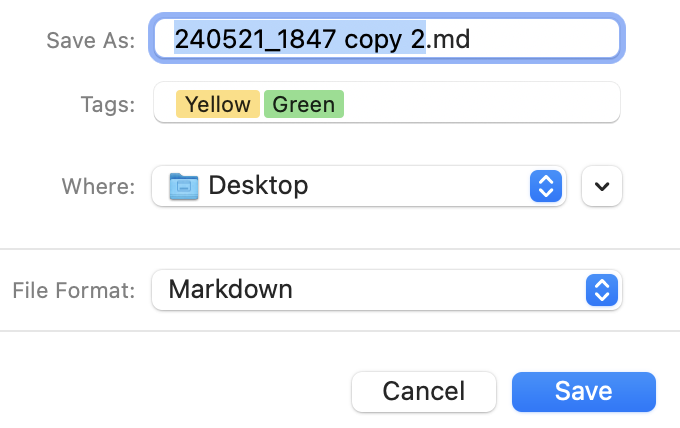This screenshot has width=680, height=428.
Task: Click the Desktop folder icon
Action: click(184, 186)
